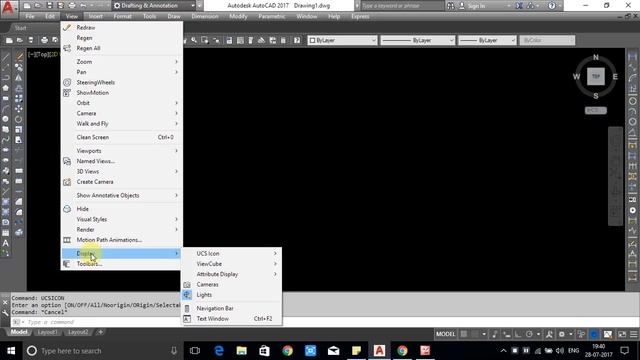
Task: Expand the Attribute Display submenu
Action: click(x=231, y=274)
